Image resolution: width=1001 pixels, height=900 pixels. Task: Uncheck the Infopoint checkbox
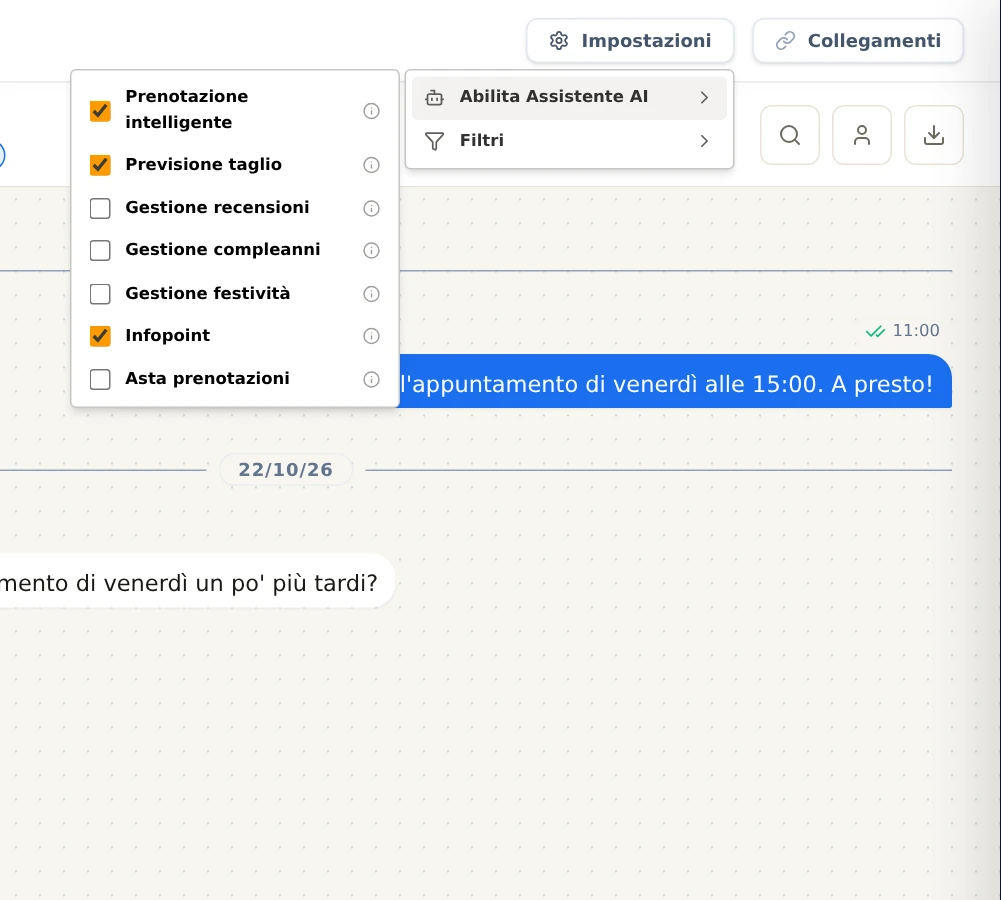[x=100, y=336]
